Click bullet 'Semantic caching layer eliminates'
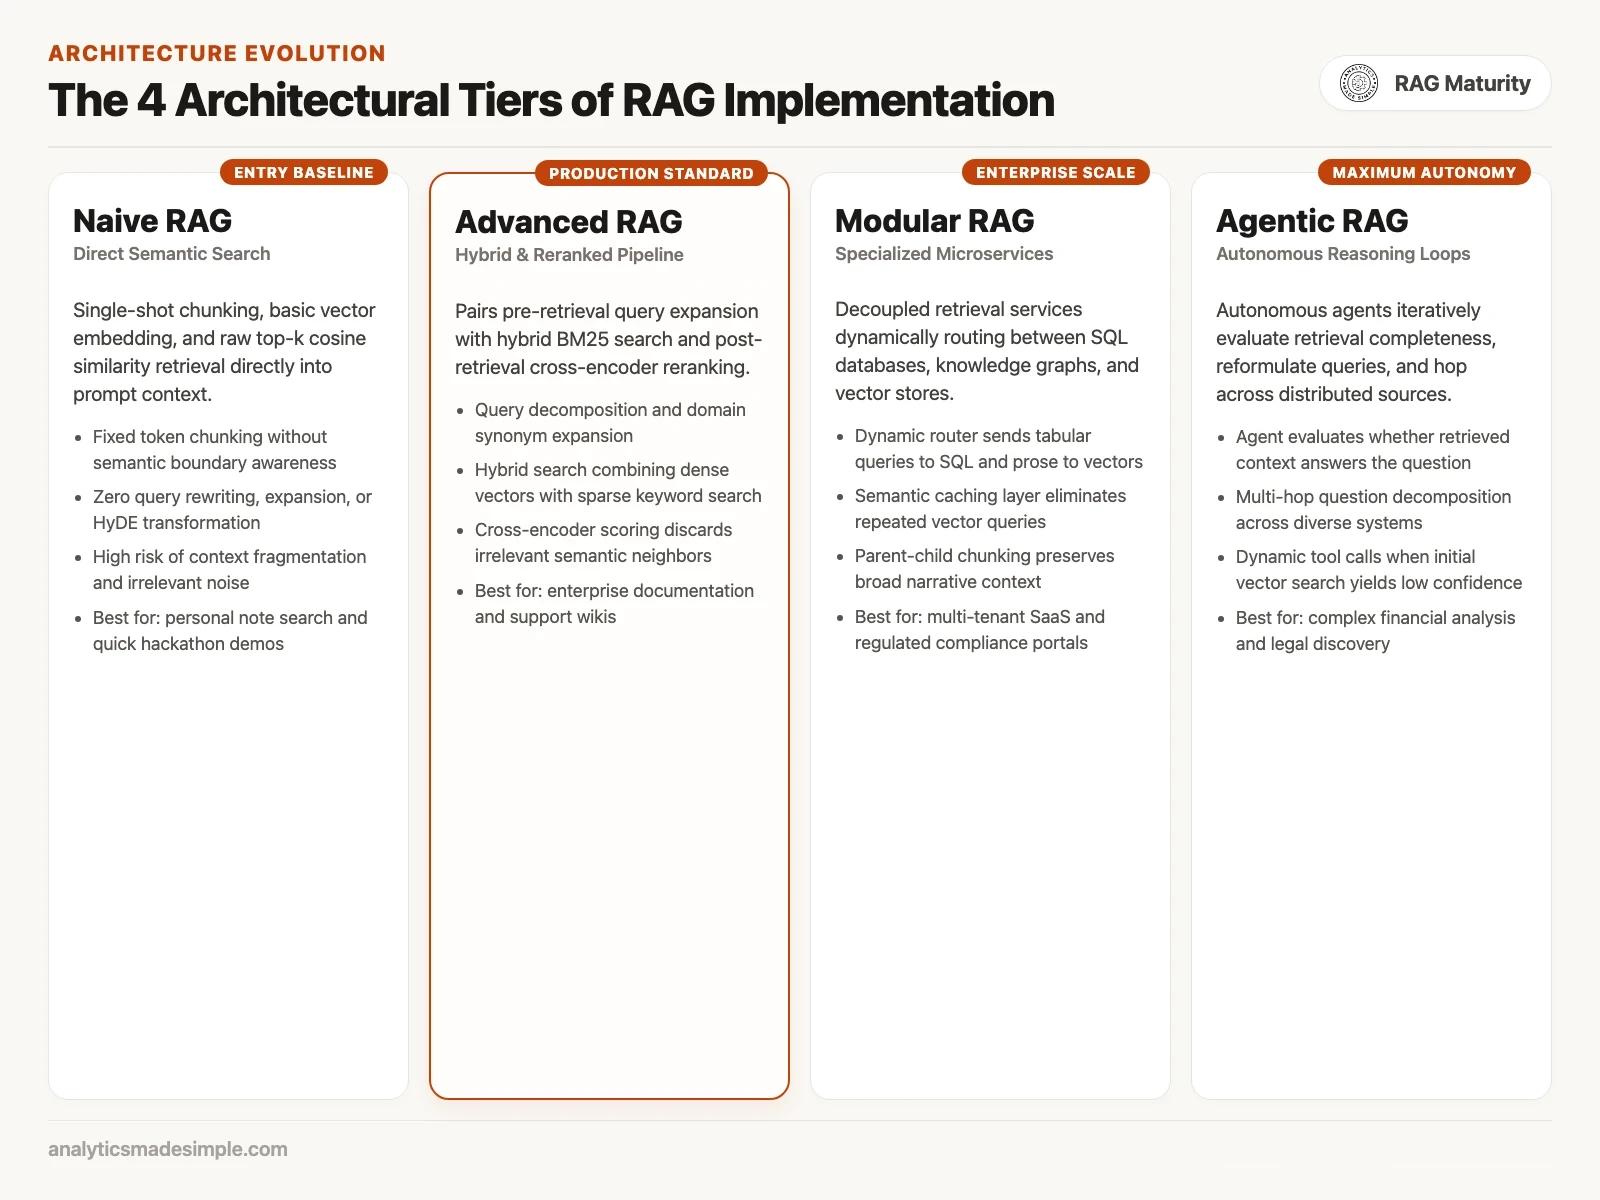Image resolution: width=1600 pixels, height=1200 pixels. [x=990, y=509]
